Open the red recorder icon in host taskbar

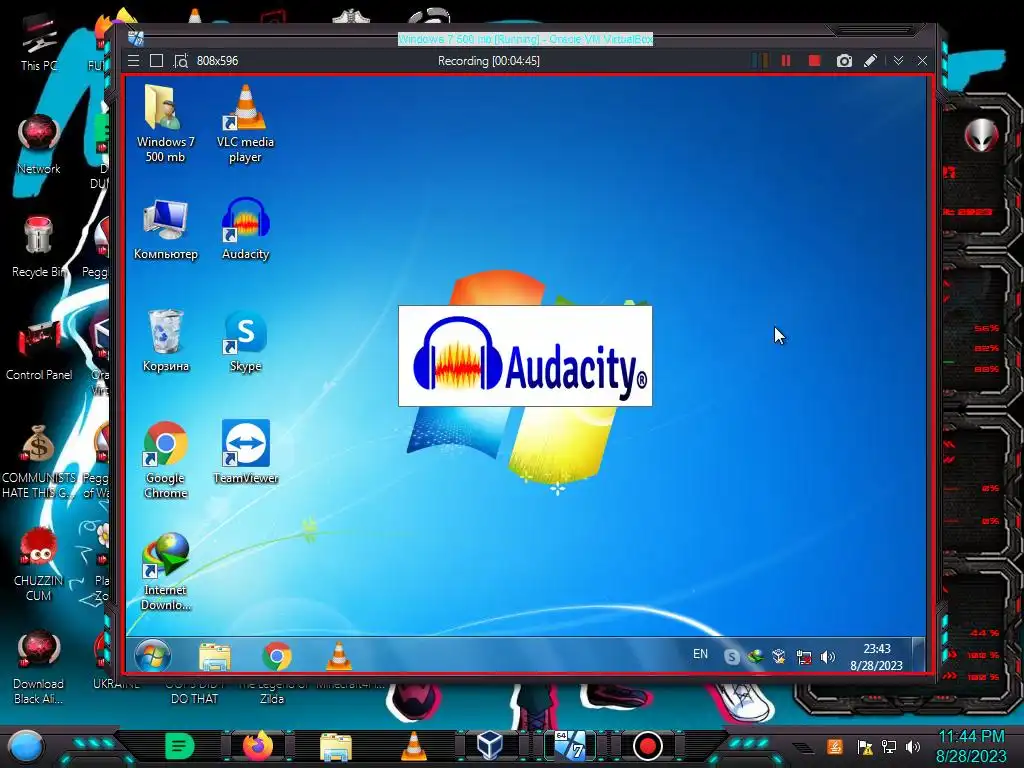coord(648,746)
